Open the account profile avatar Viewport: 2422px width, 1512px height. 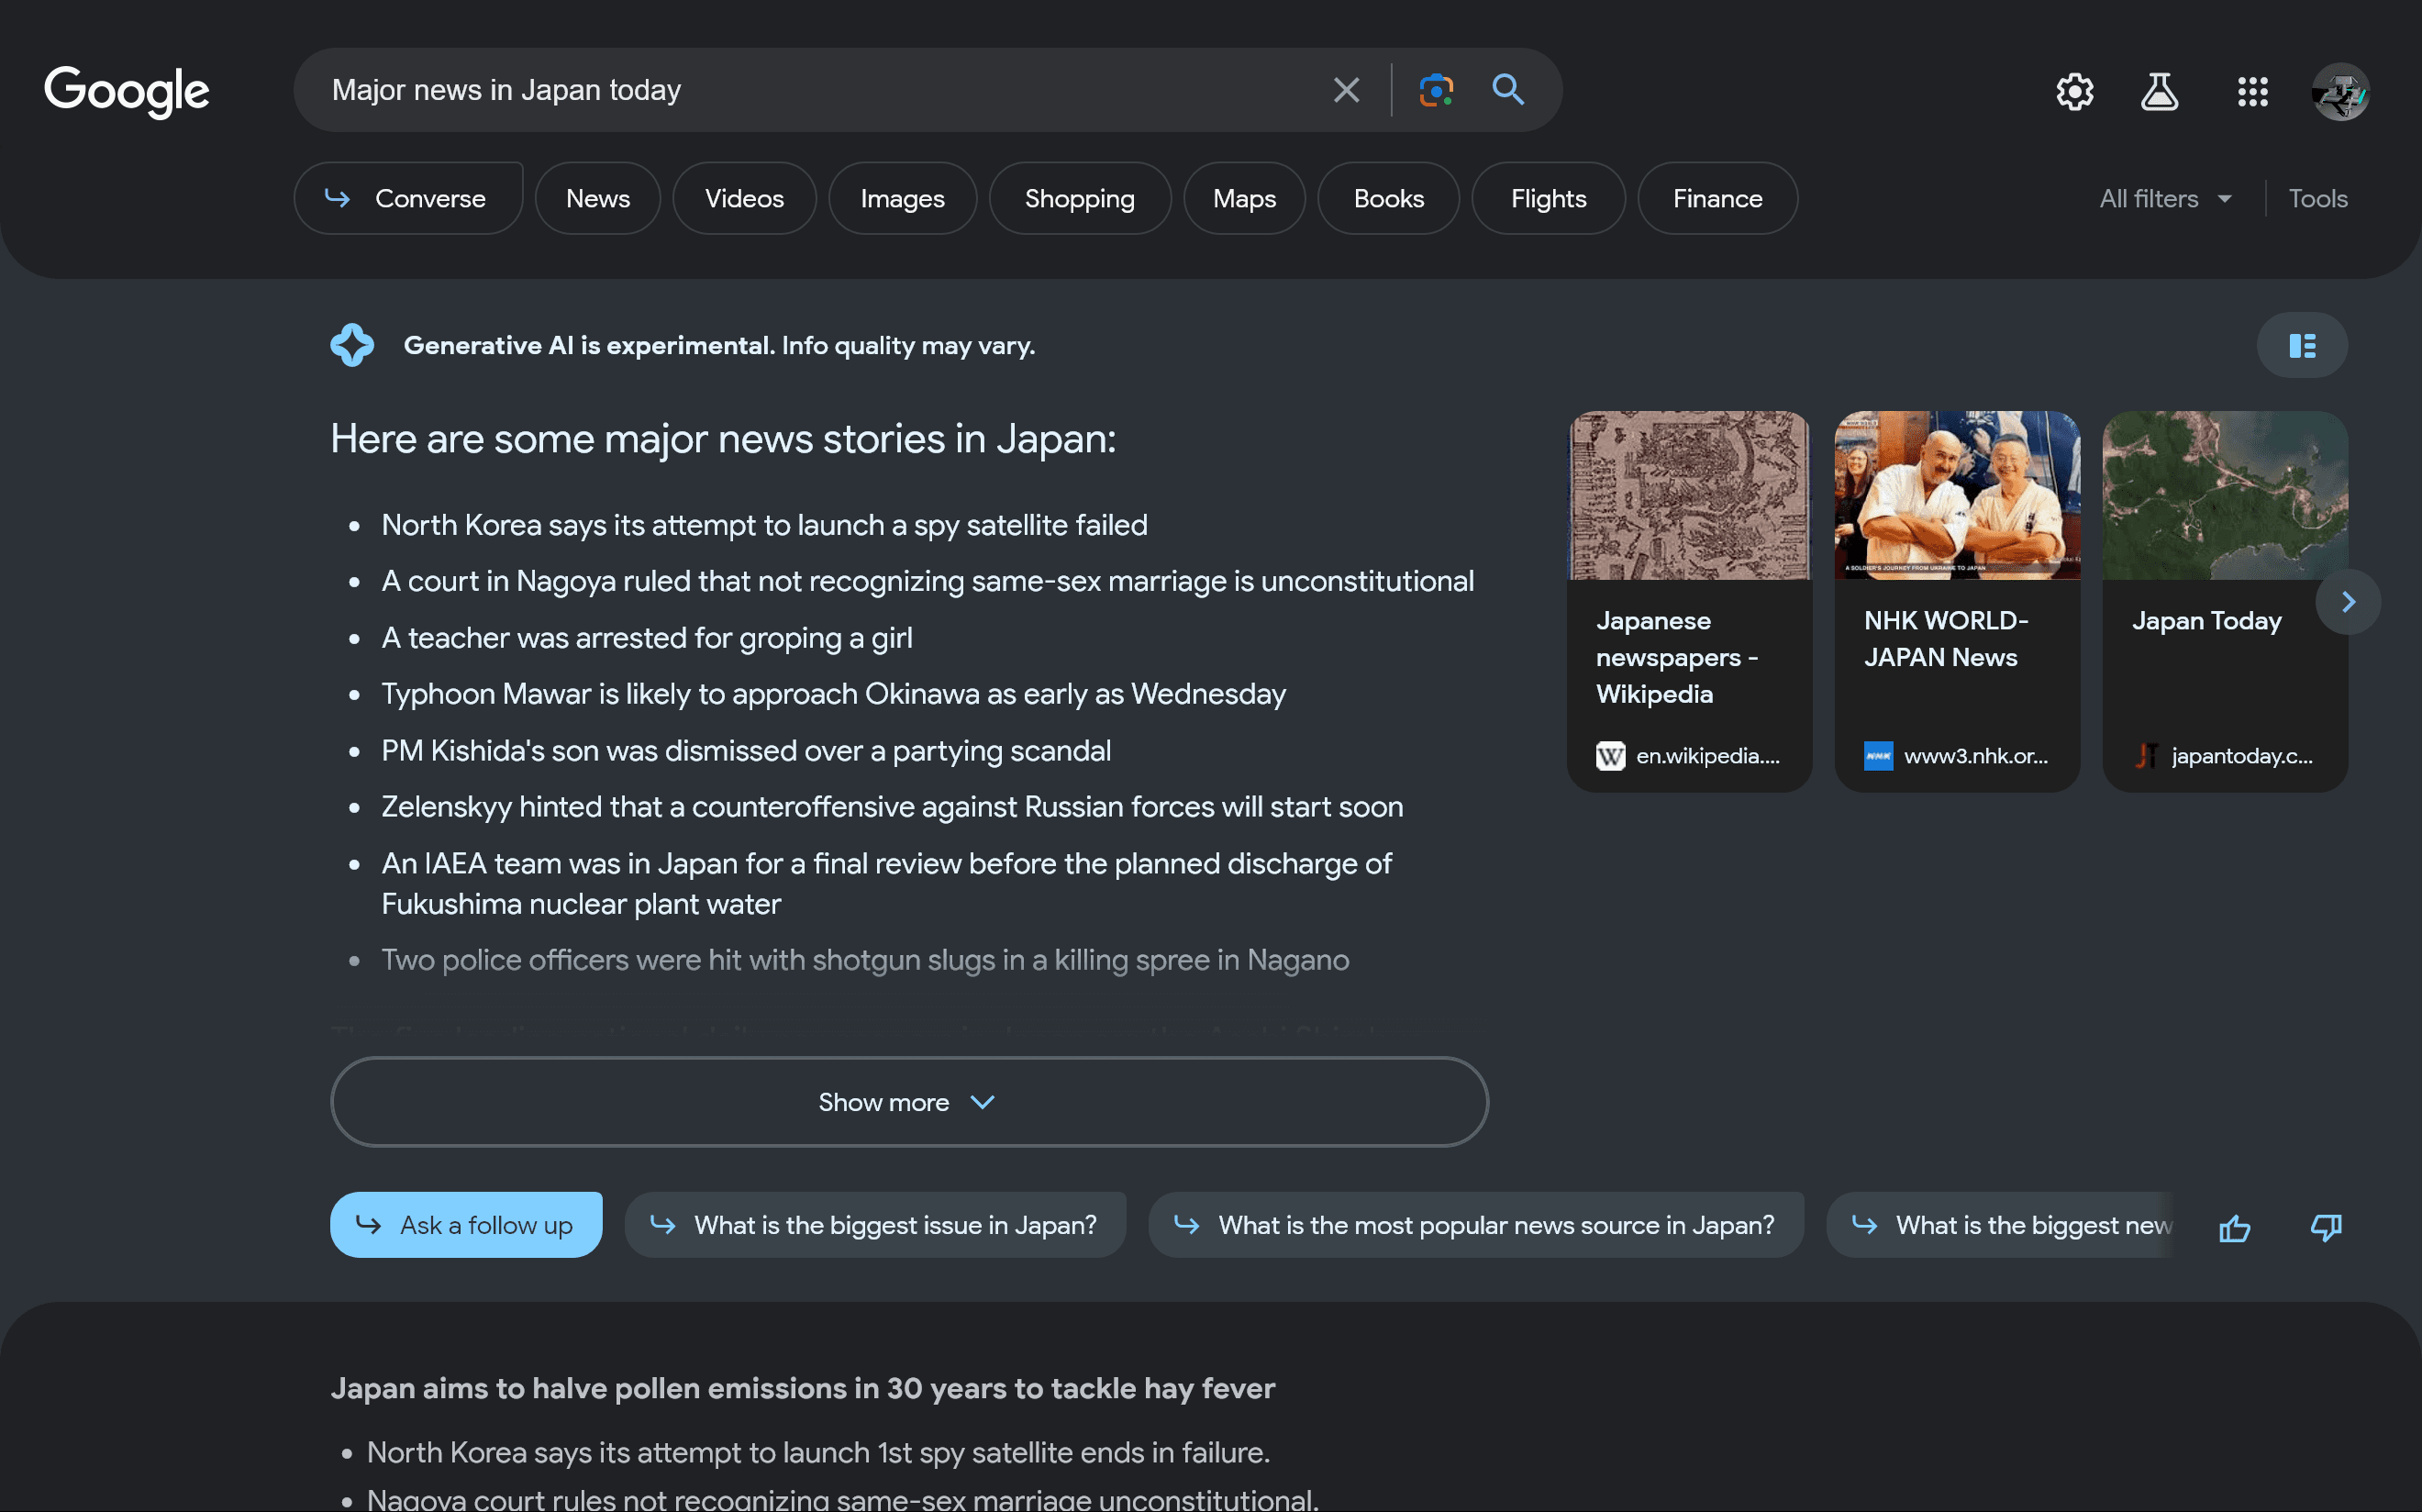click(2340, 92)
